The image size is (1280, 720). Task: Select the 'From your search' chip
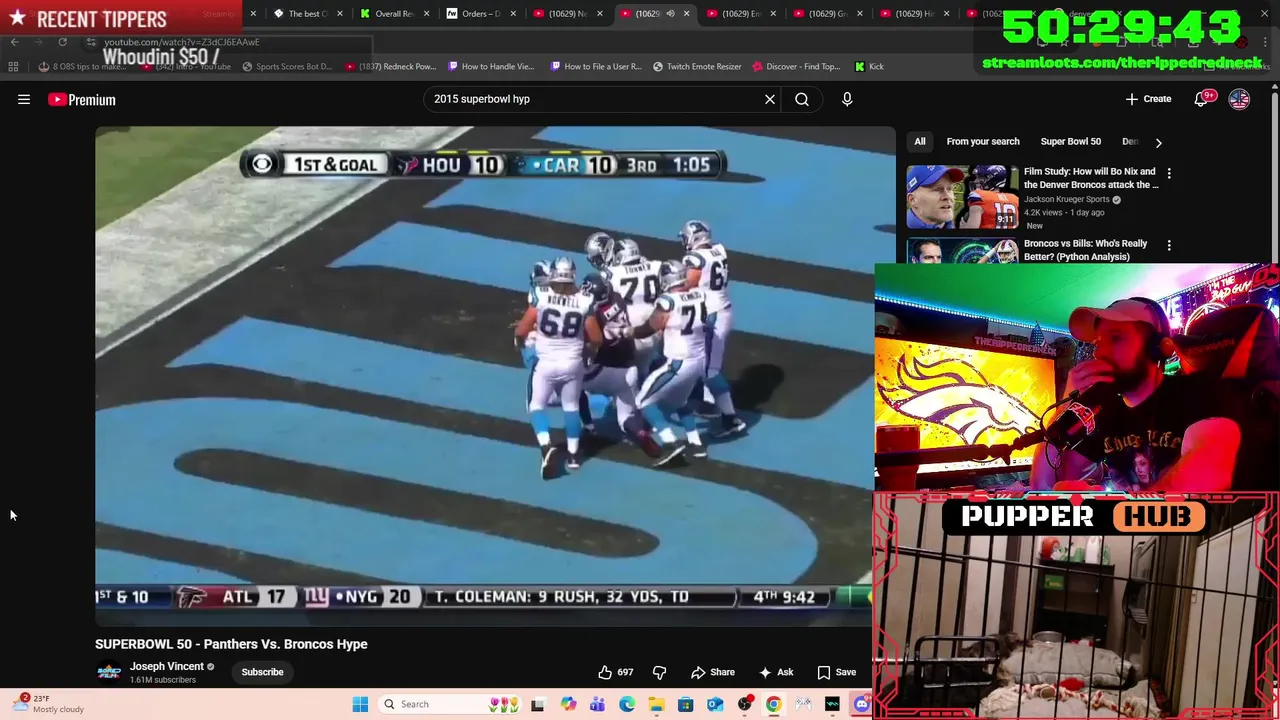pos(983,142)
